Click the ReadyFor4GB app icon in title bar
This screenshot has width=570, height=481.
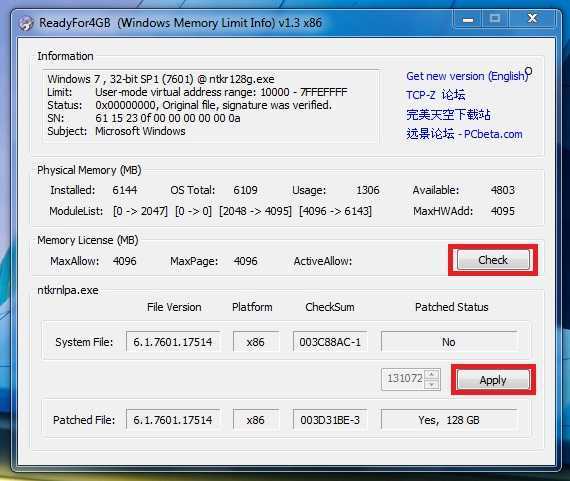26,23
